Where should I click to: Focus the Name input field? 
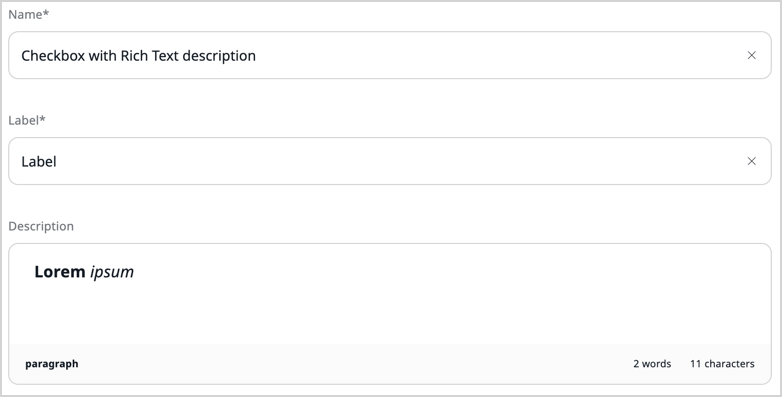pyautogui.click(x=390, y=55)
